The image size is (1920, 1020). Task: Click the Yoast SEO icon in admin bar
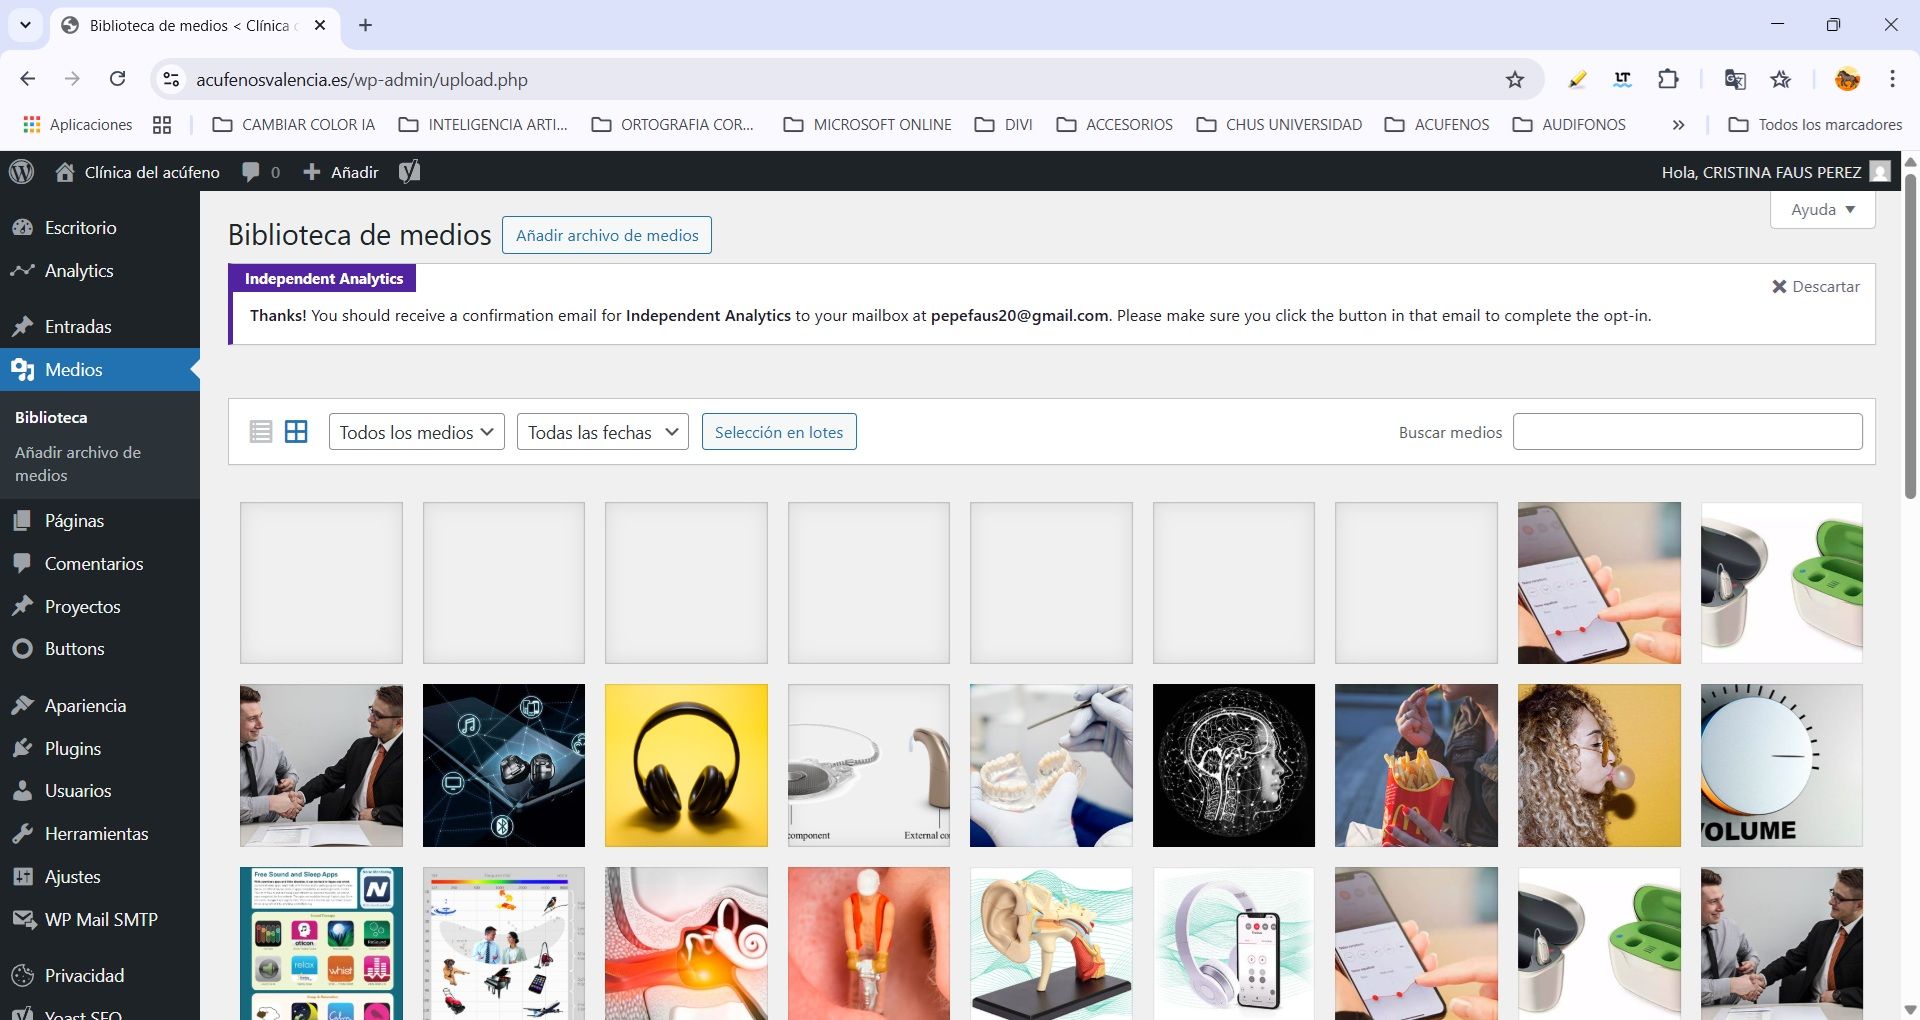(x=409, y=172)
